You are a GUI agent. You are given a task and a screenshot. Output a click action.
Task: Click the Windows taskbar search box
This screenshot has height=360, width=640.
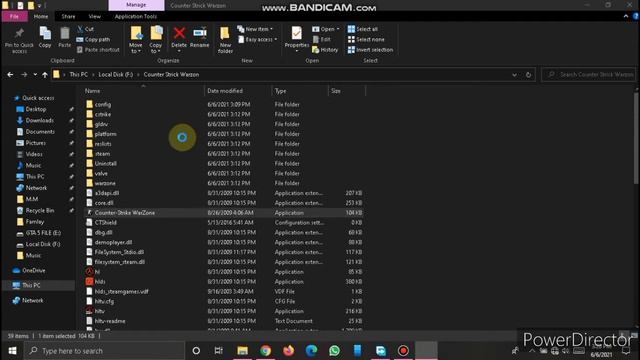point(104,351)
